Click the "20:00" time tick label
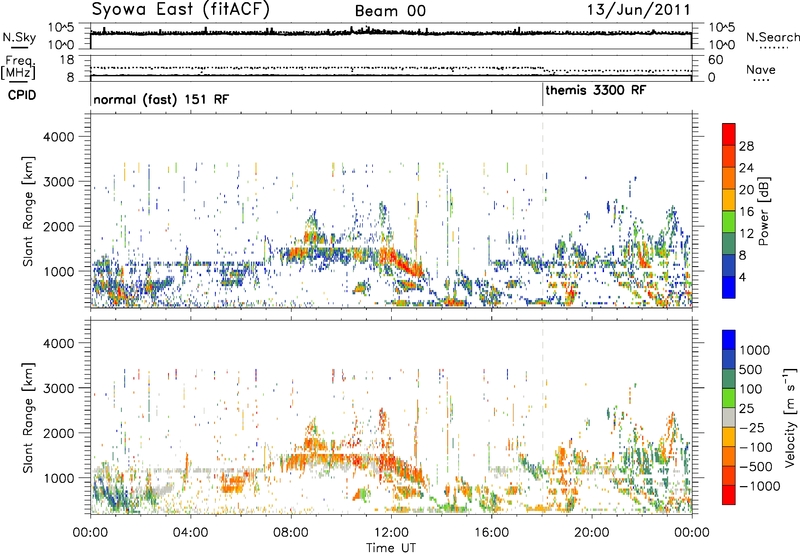 591,533
